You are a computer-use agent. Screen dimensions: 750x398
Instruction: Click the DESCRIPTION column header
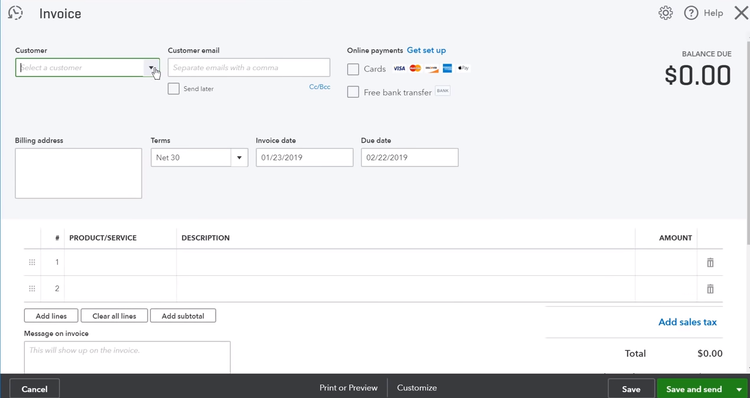click(x=206, y=238)
